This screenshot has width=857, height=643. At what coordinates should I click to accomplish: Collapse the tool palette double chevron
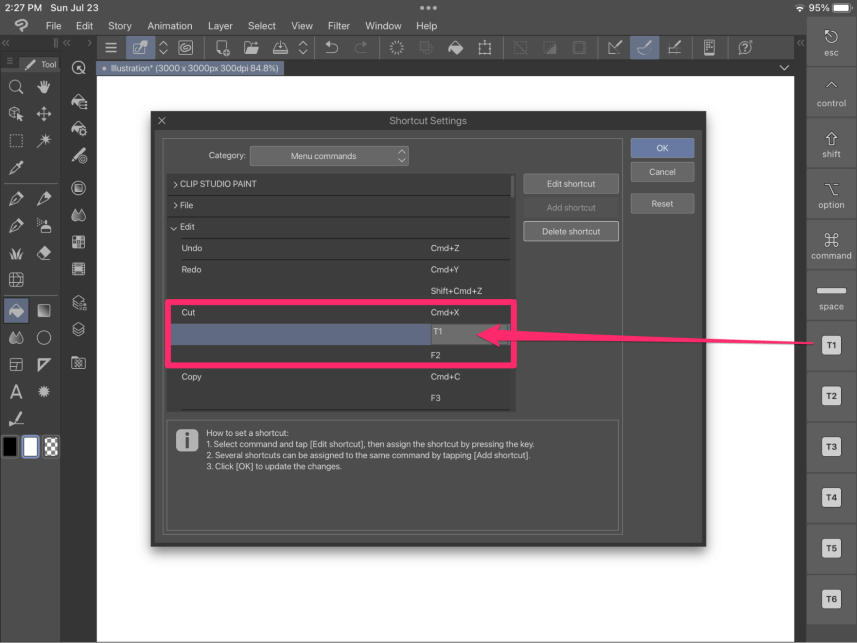(x=6, y=43)
